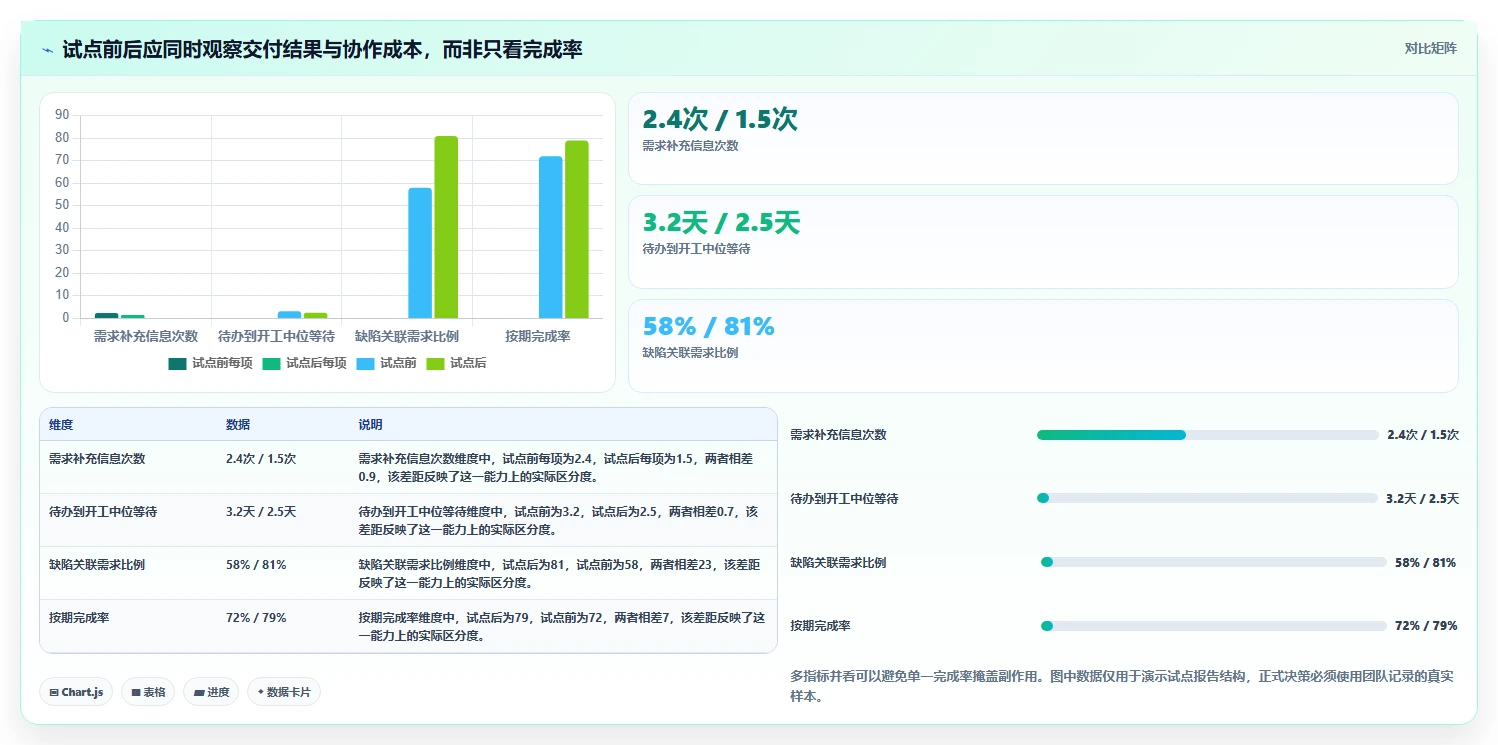Click the Chart.js tag
Screen dimensions: 1498x745
(76, 692)
